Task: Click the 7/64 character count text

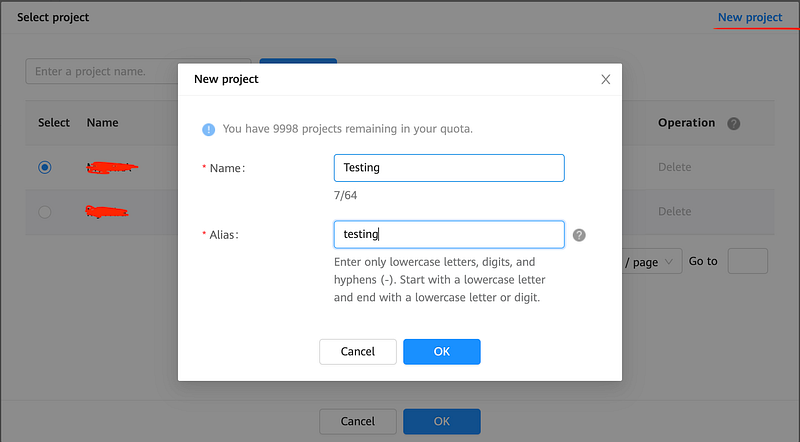Action: click(x=345, y=195)
